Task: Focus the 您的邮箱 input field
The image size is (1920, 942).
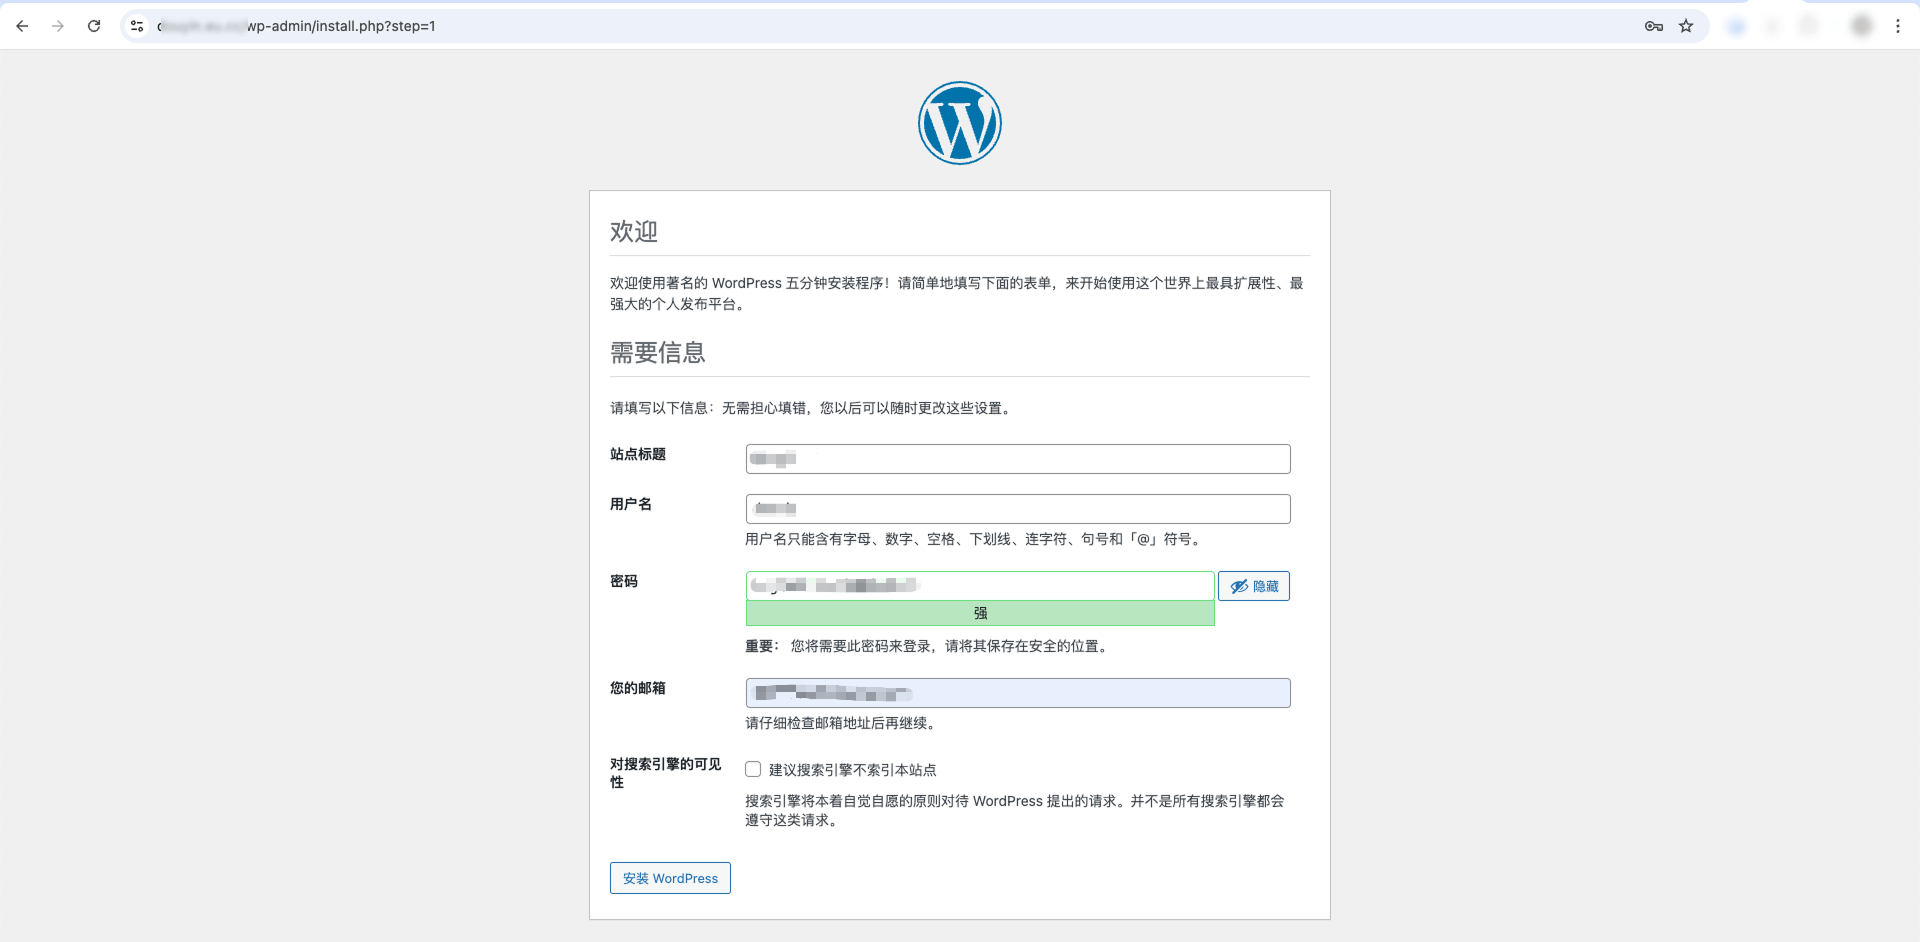Action: tap(1018, 693)
